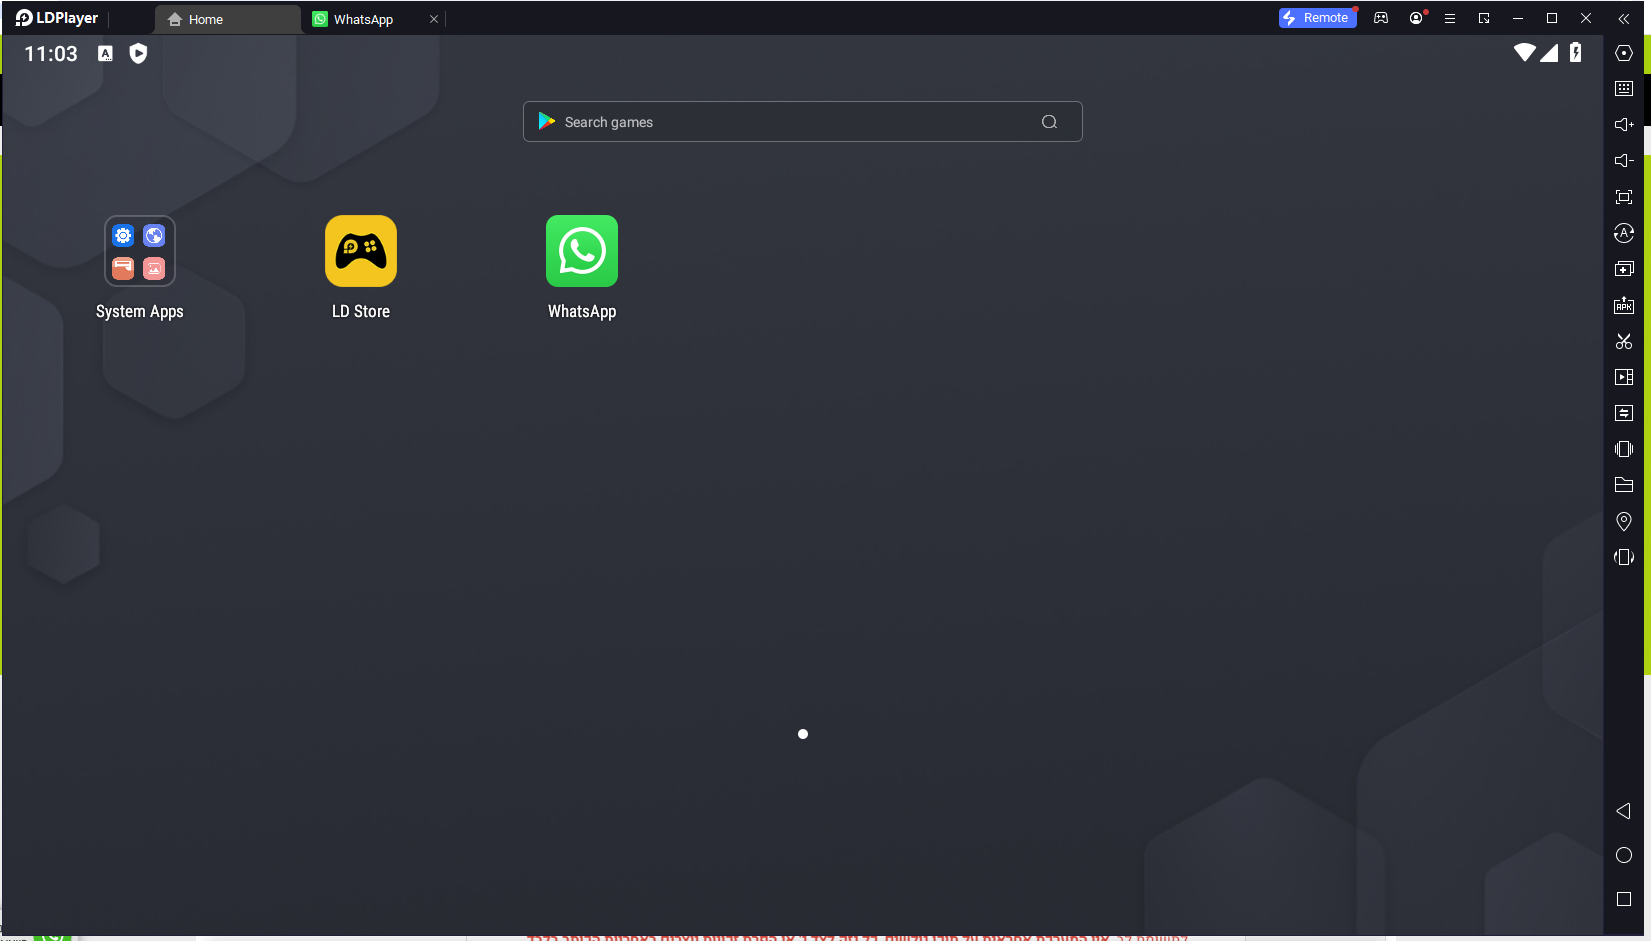The image size is (1651, 941).
Task: Focus the Search games input field
Action: pyautogui.click(x=802, y=122)
